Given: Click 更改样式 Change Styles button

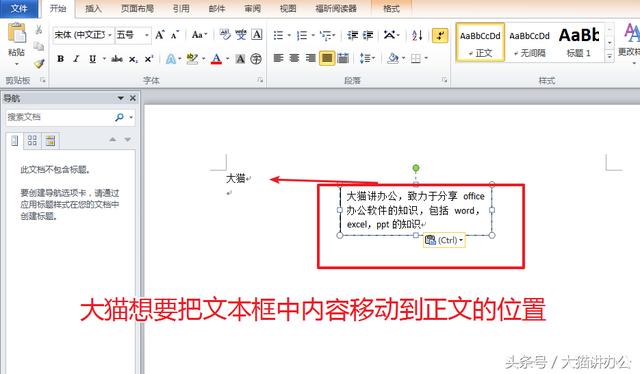Looking at the screenshot, I should (629, 43).
